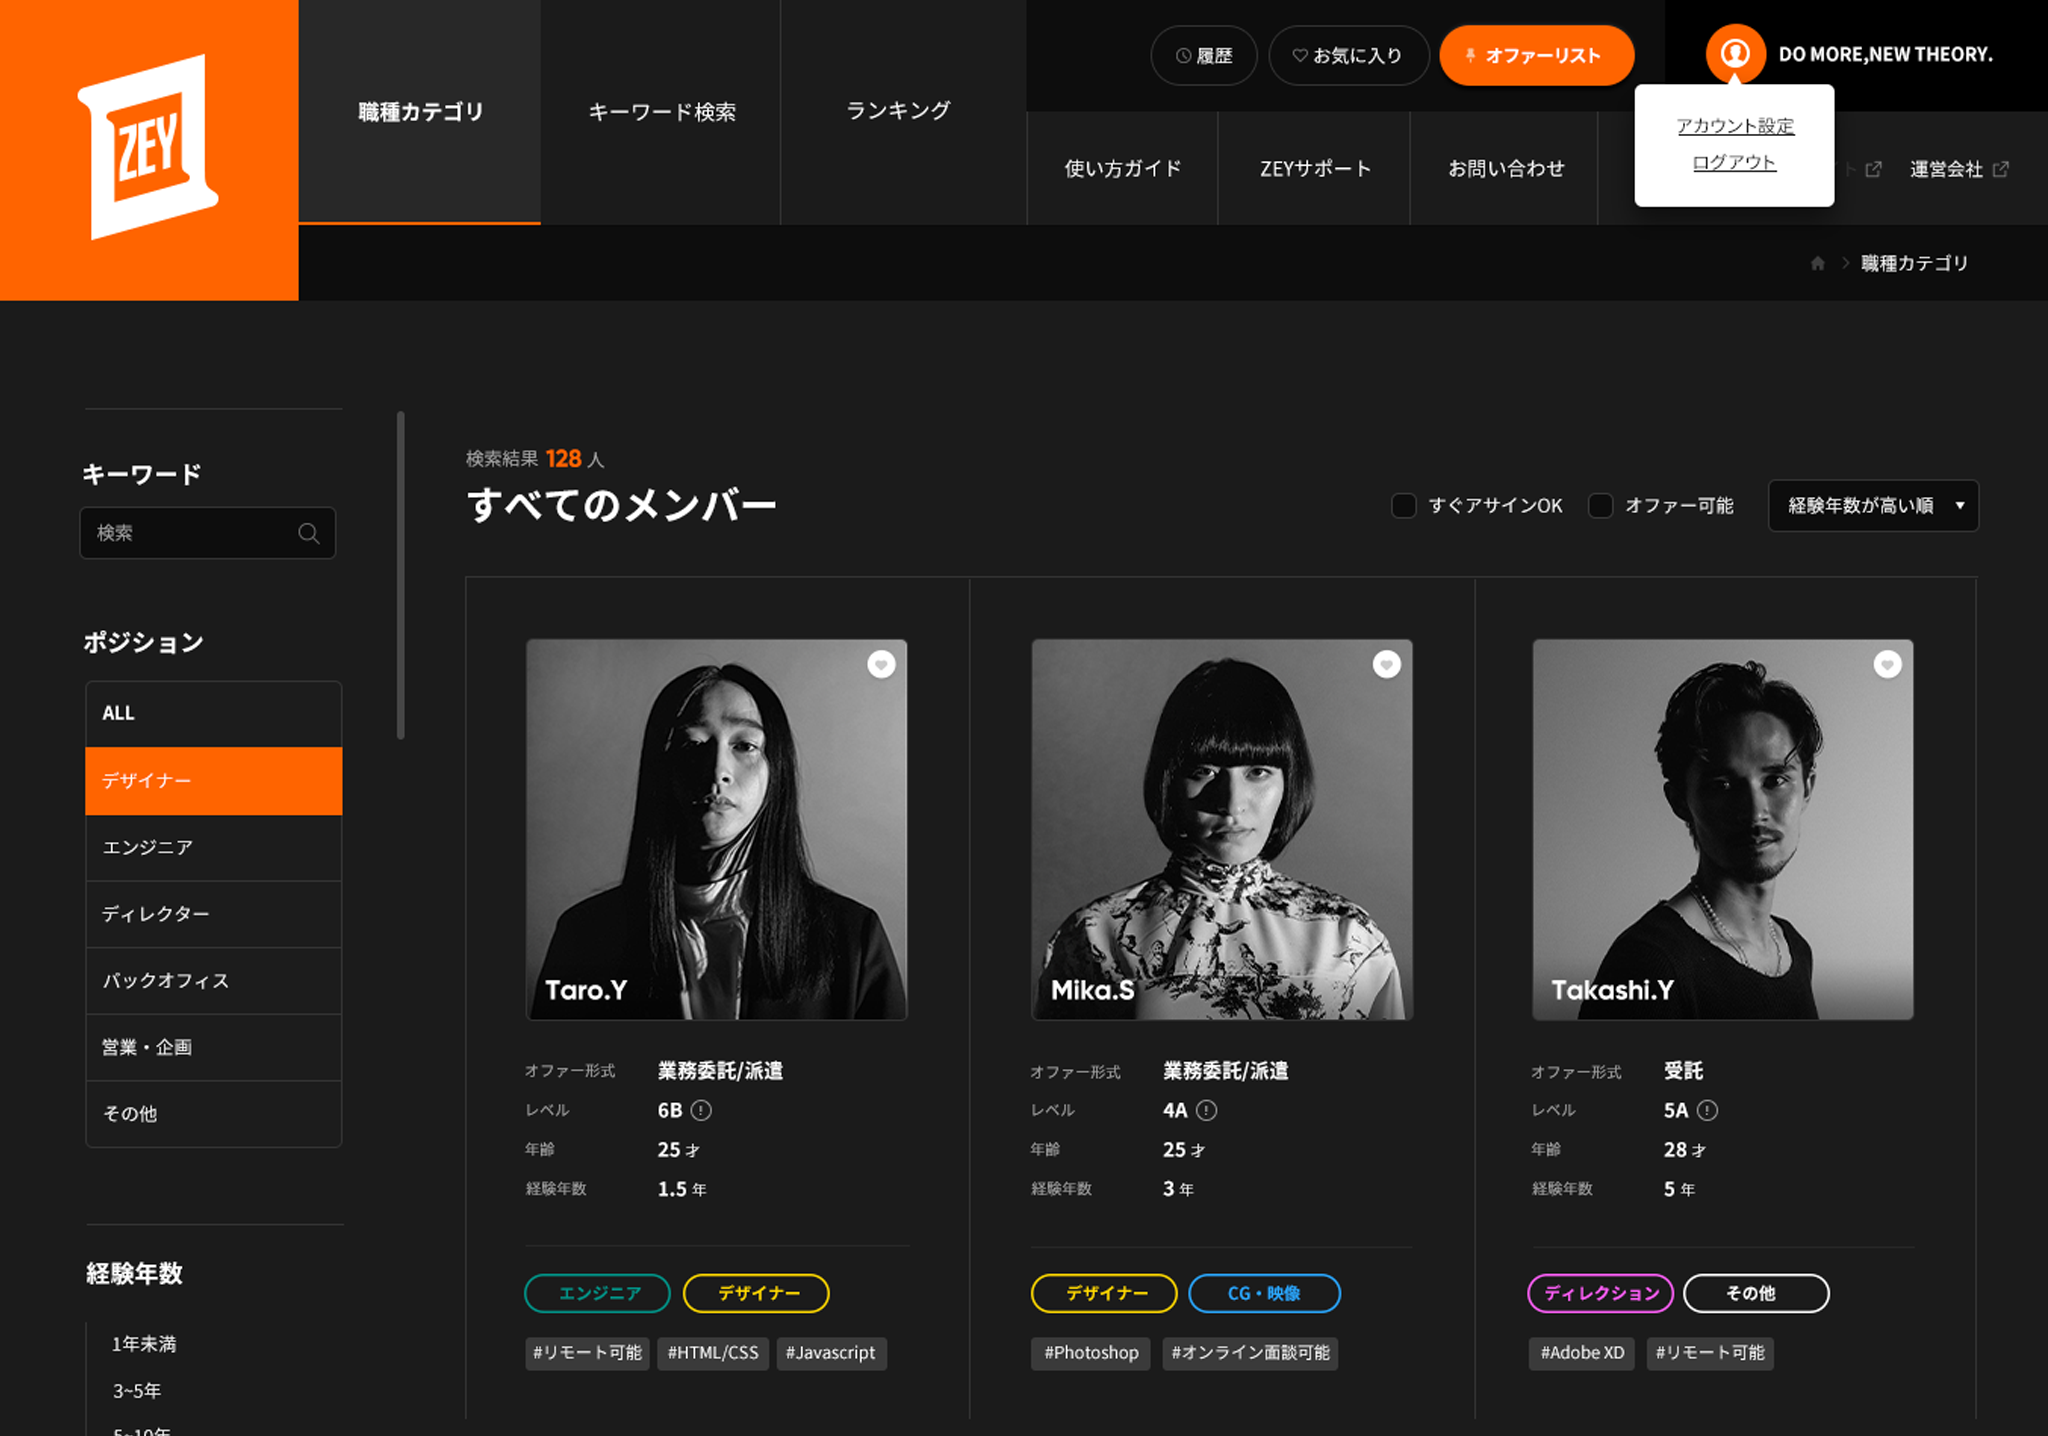
Task: Click the sidebar vertical scrollbar
Action: [x=401, y=575]
